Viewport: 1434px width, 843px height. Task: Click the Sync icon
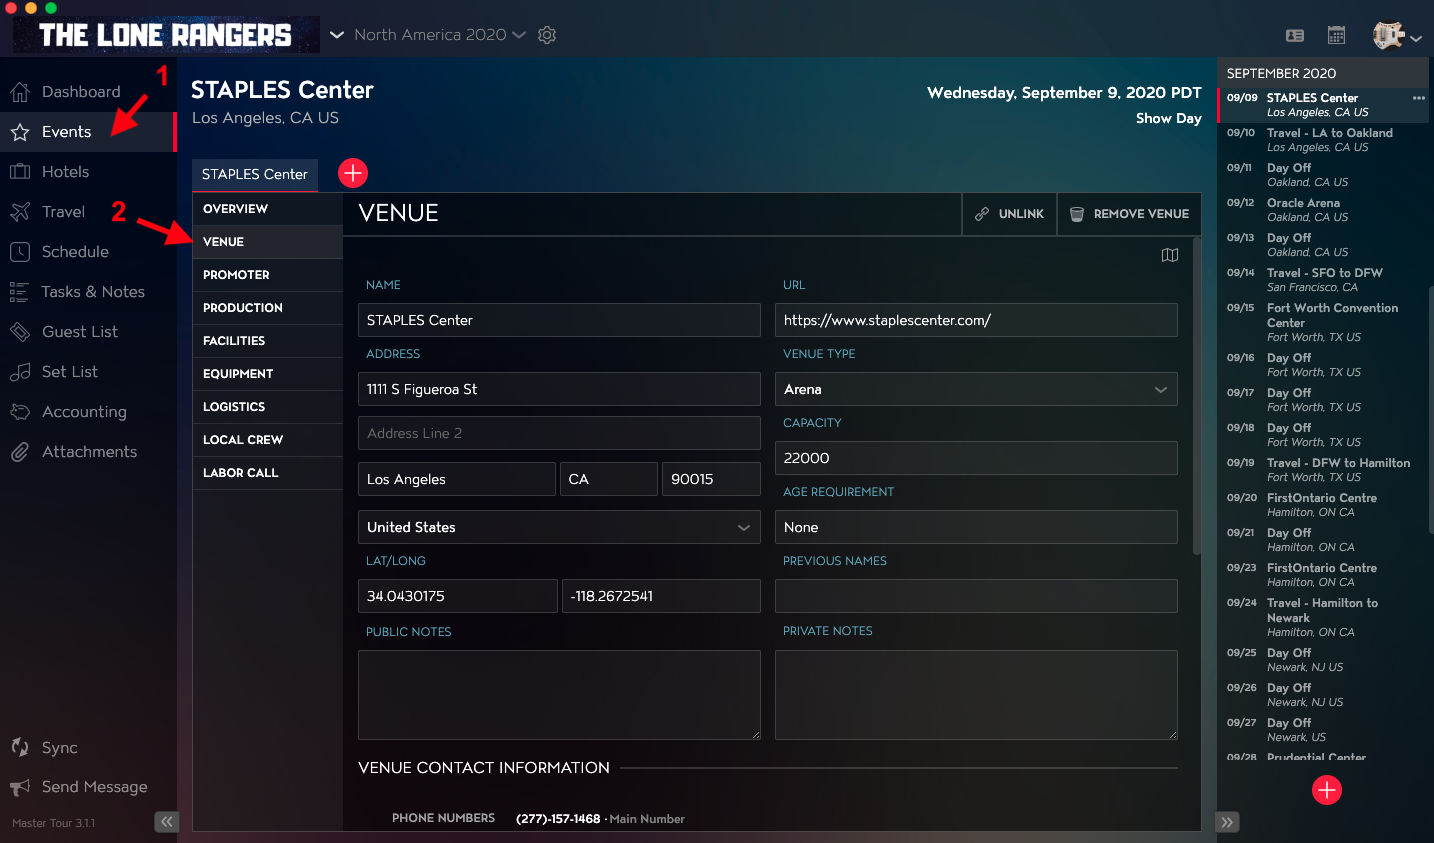pos(20,747)
